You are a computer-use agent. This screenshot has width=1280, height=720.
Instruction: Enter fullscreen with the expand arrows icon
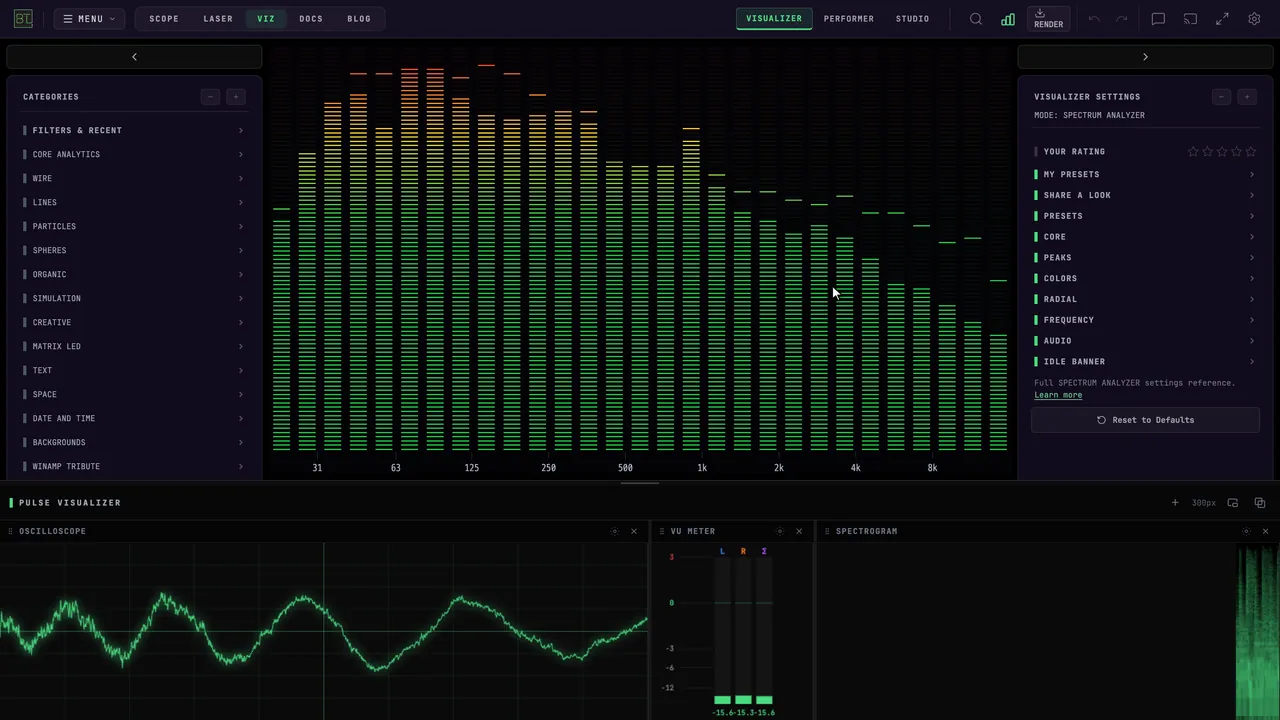coord(1222,19)
